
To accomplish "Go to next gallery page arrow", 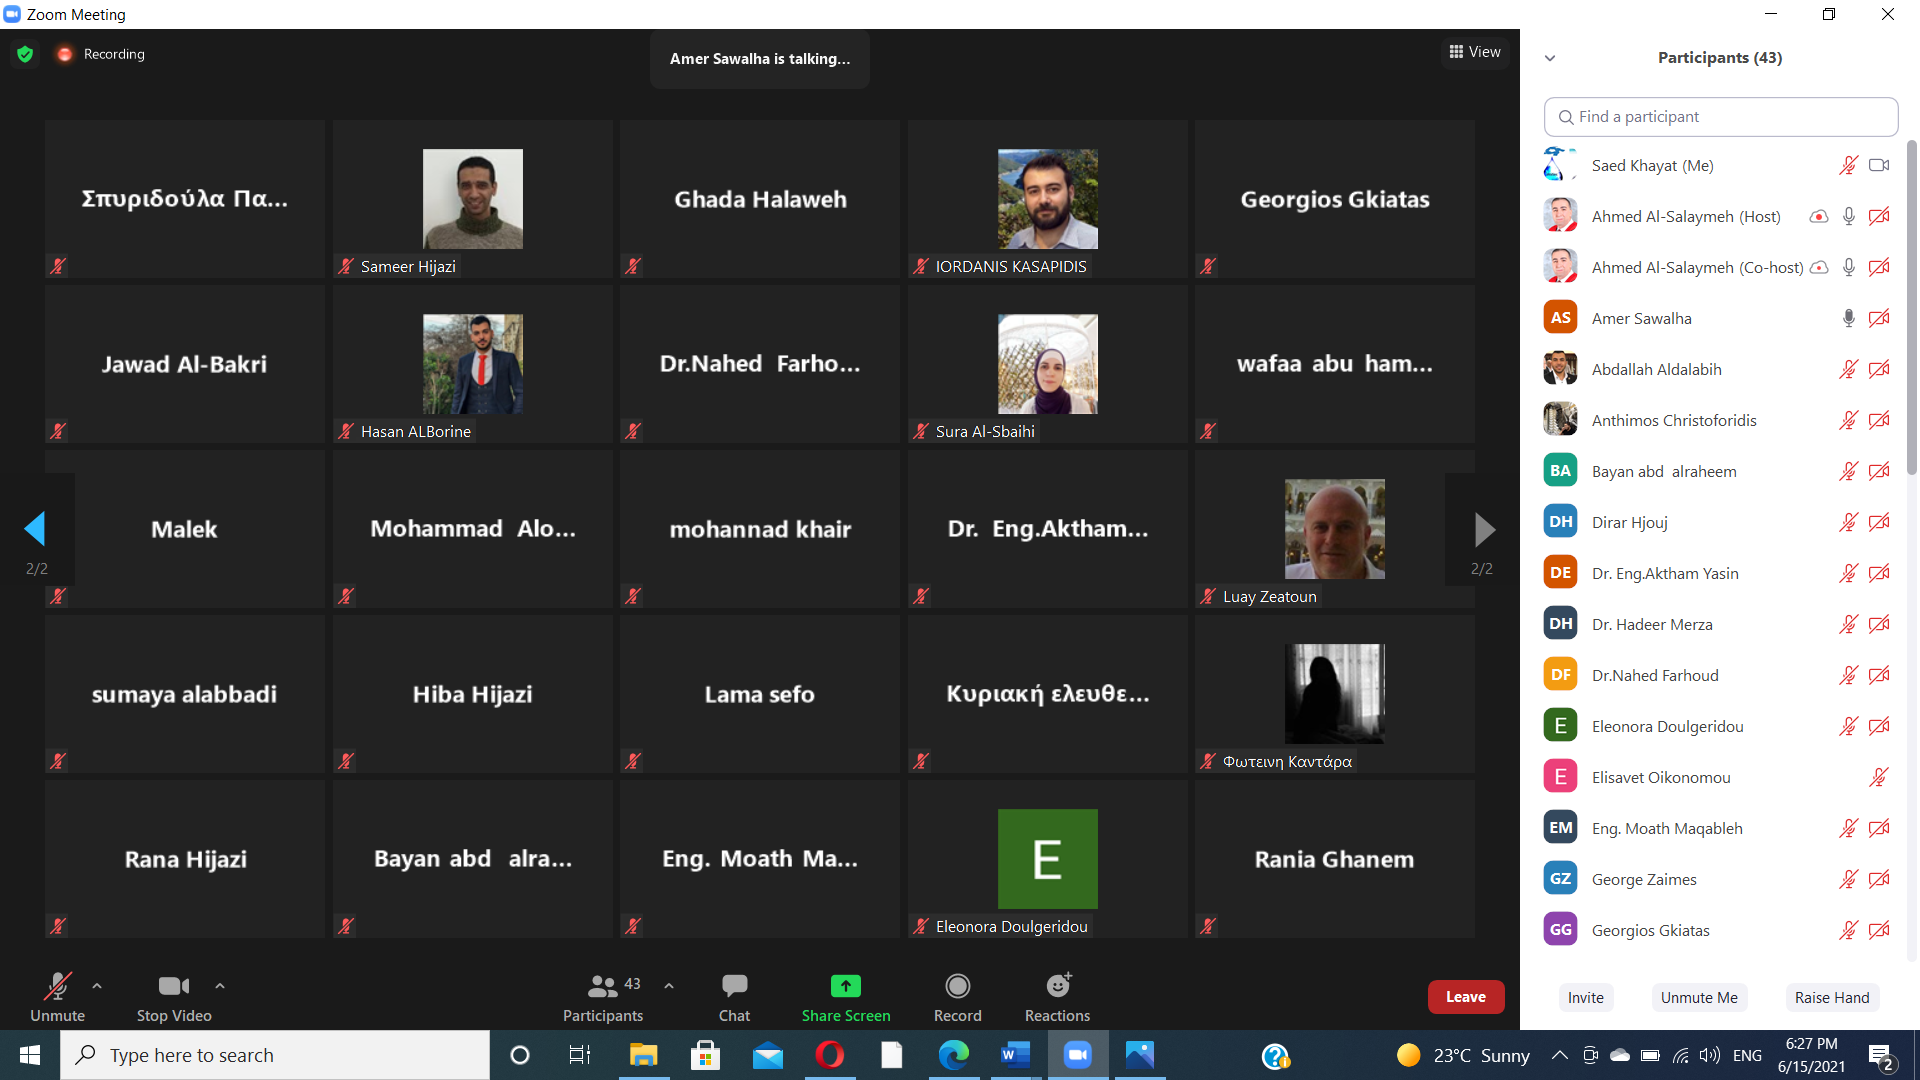I will 1485,529.
